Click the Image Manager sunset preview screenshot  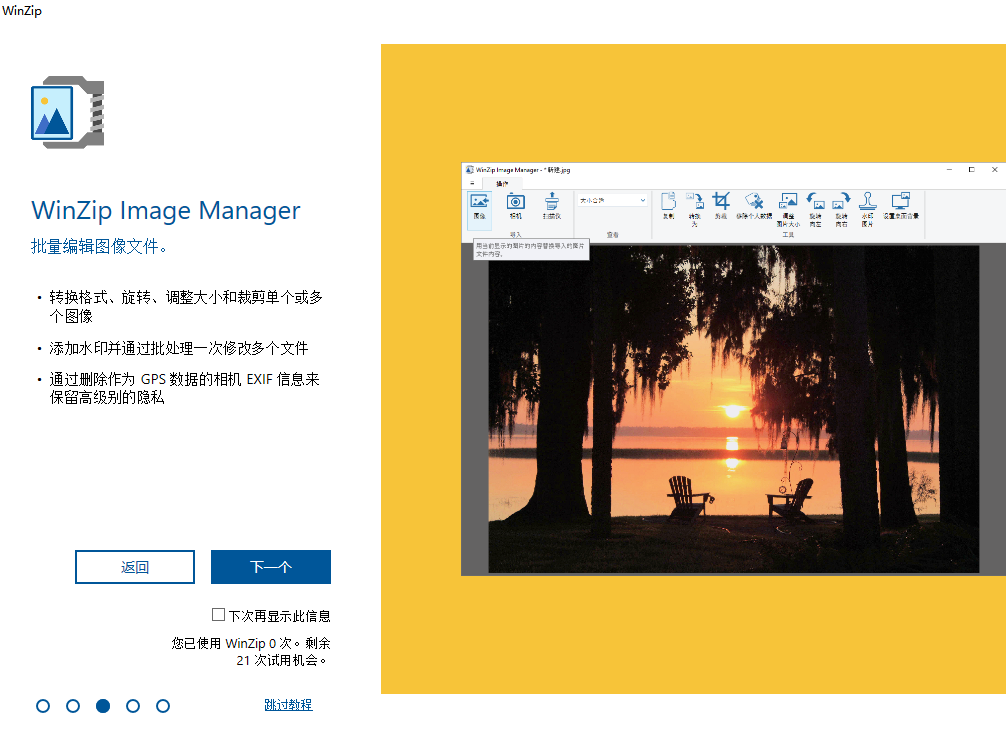(x=733, y=369)
